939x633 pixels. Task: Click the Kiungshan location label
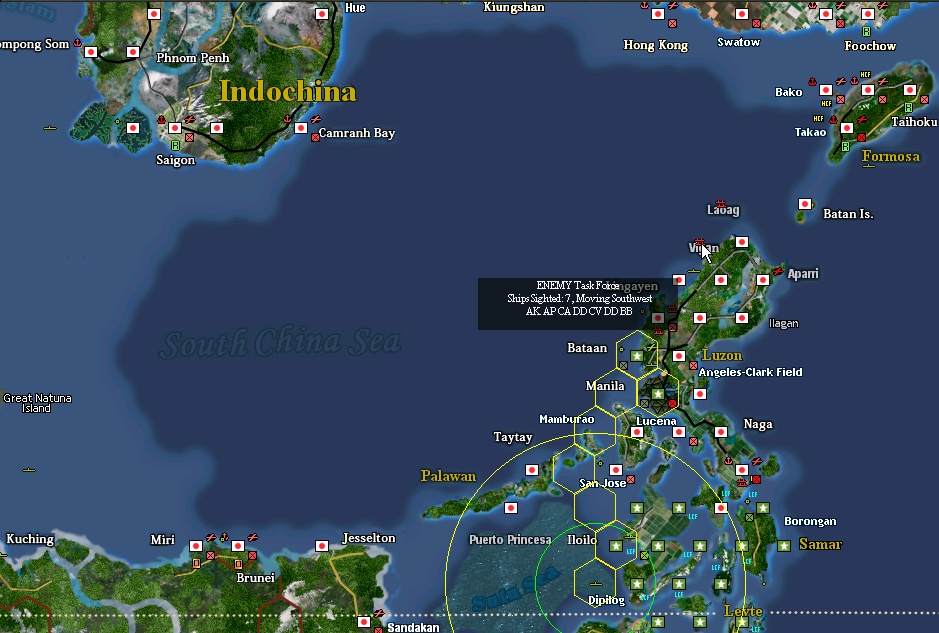pos(514,7)
